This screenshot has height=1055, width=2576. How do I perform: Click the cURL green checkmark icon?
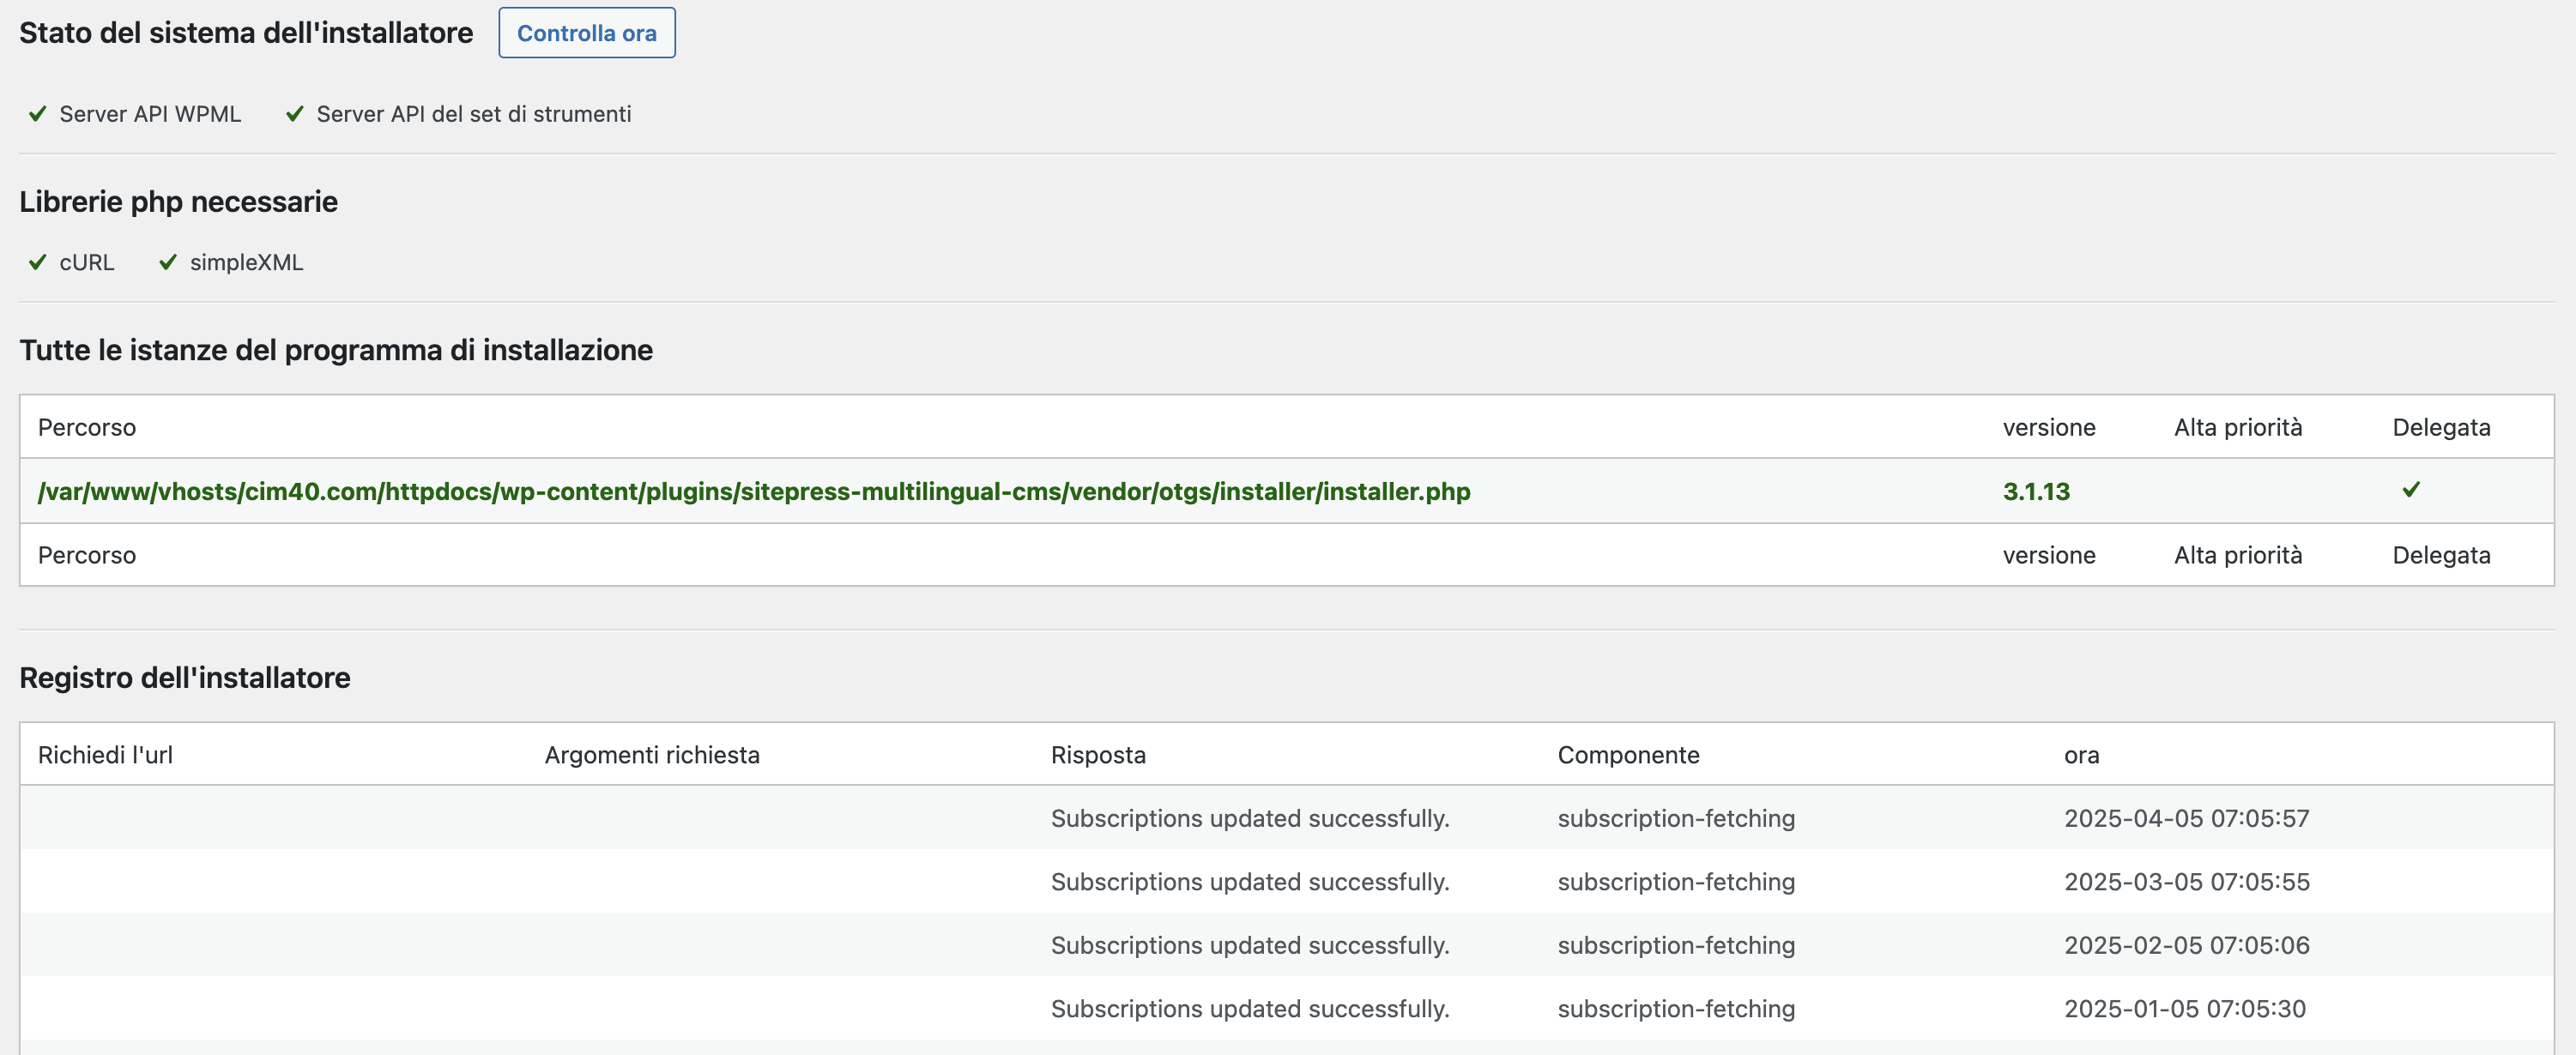coord(38,262)
